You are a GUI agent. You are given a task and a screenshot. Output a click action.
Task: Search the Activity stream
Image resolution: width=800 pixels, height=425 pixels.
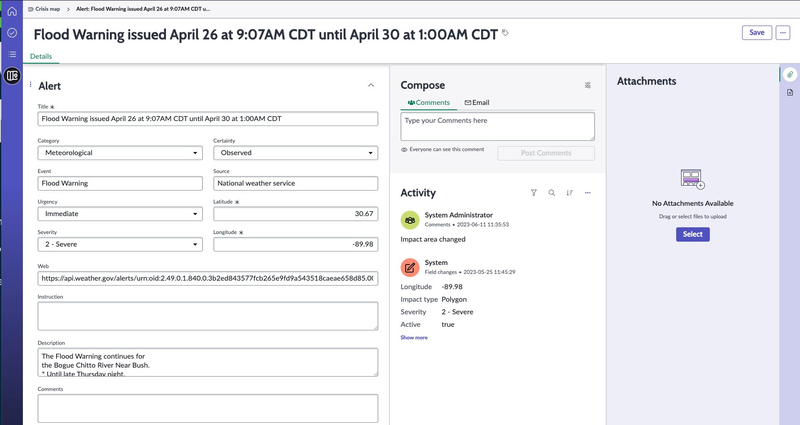tap(552, 193)
